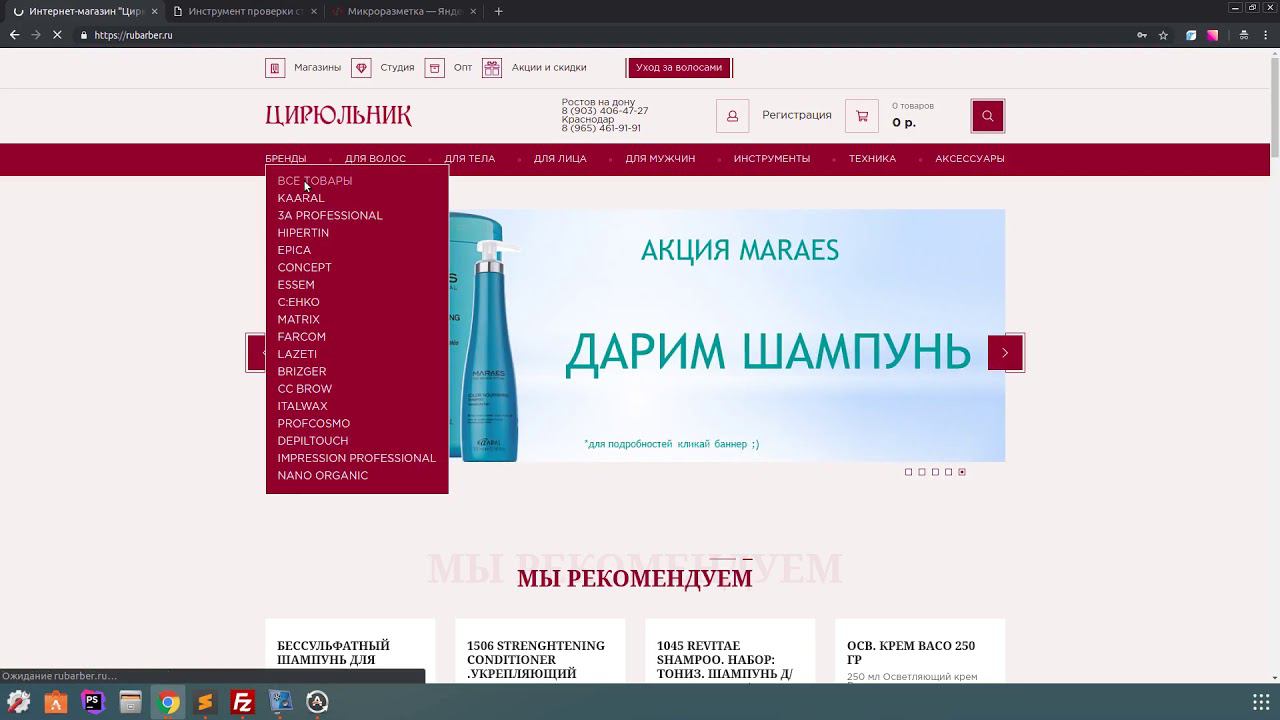Switch to Инструмент проверки browser tab
Viewport: 1280px width, 720px height.
click(x=245, y=11)
